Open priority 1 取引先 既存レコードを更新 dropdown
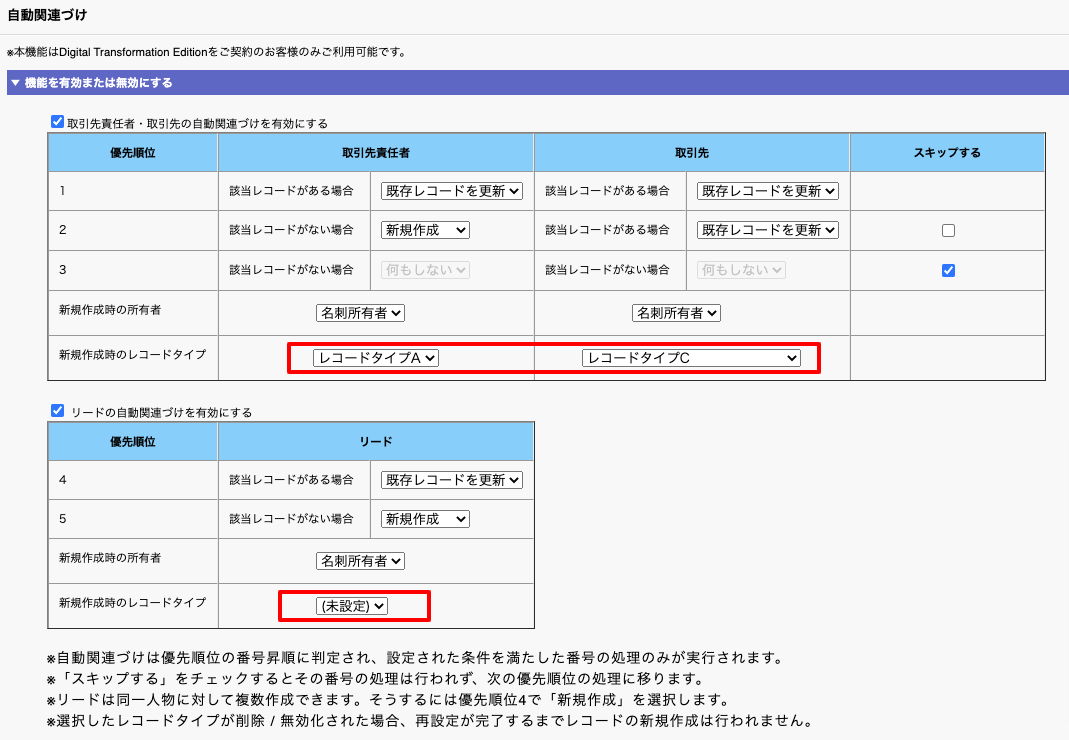The height and width of the screenshot is (740, 1069). point(768,191)
